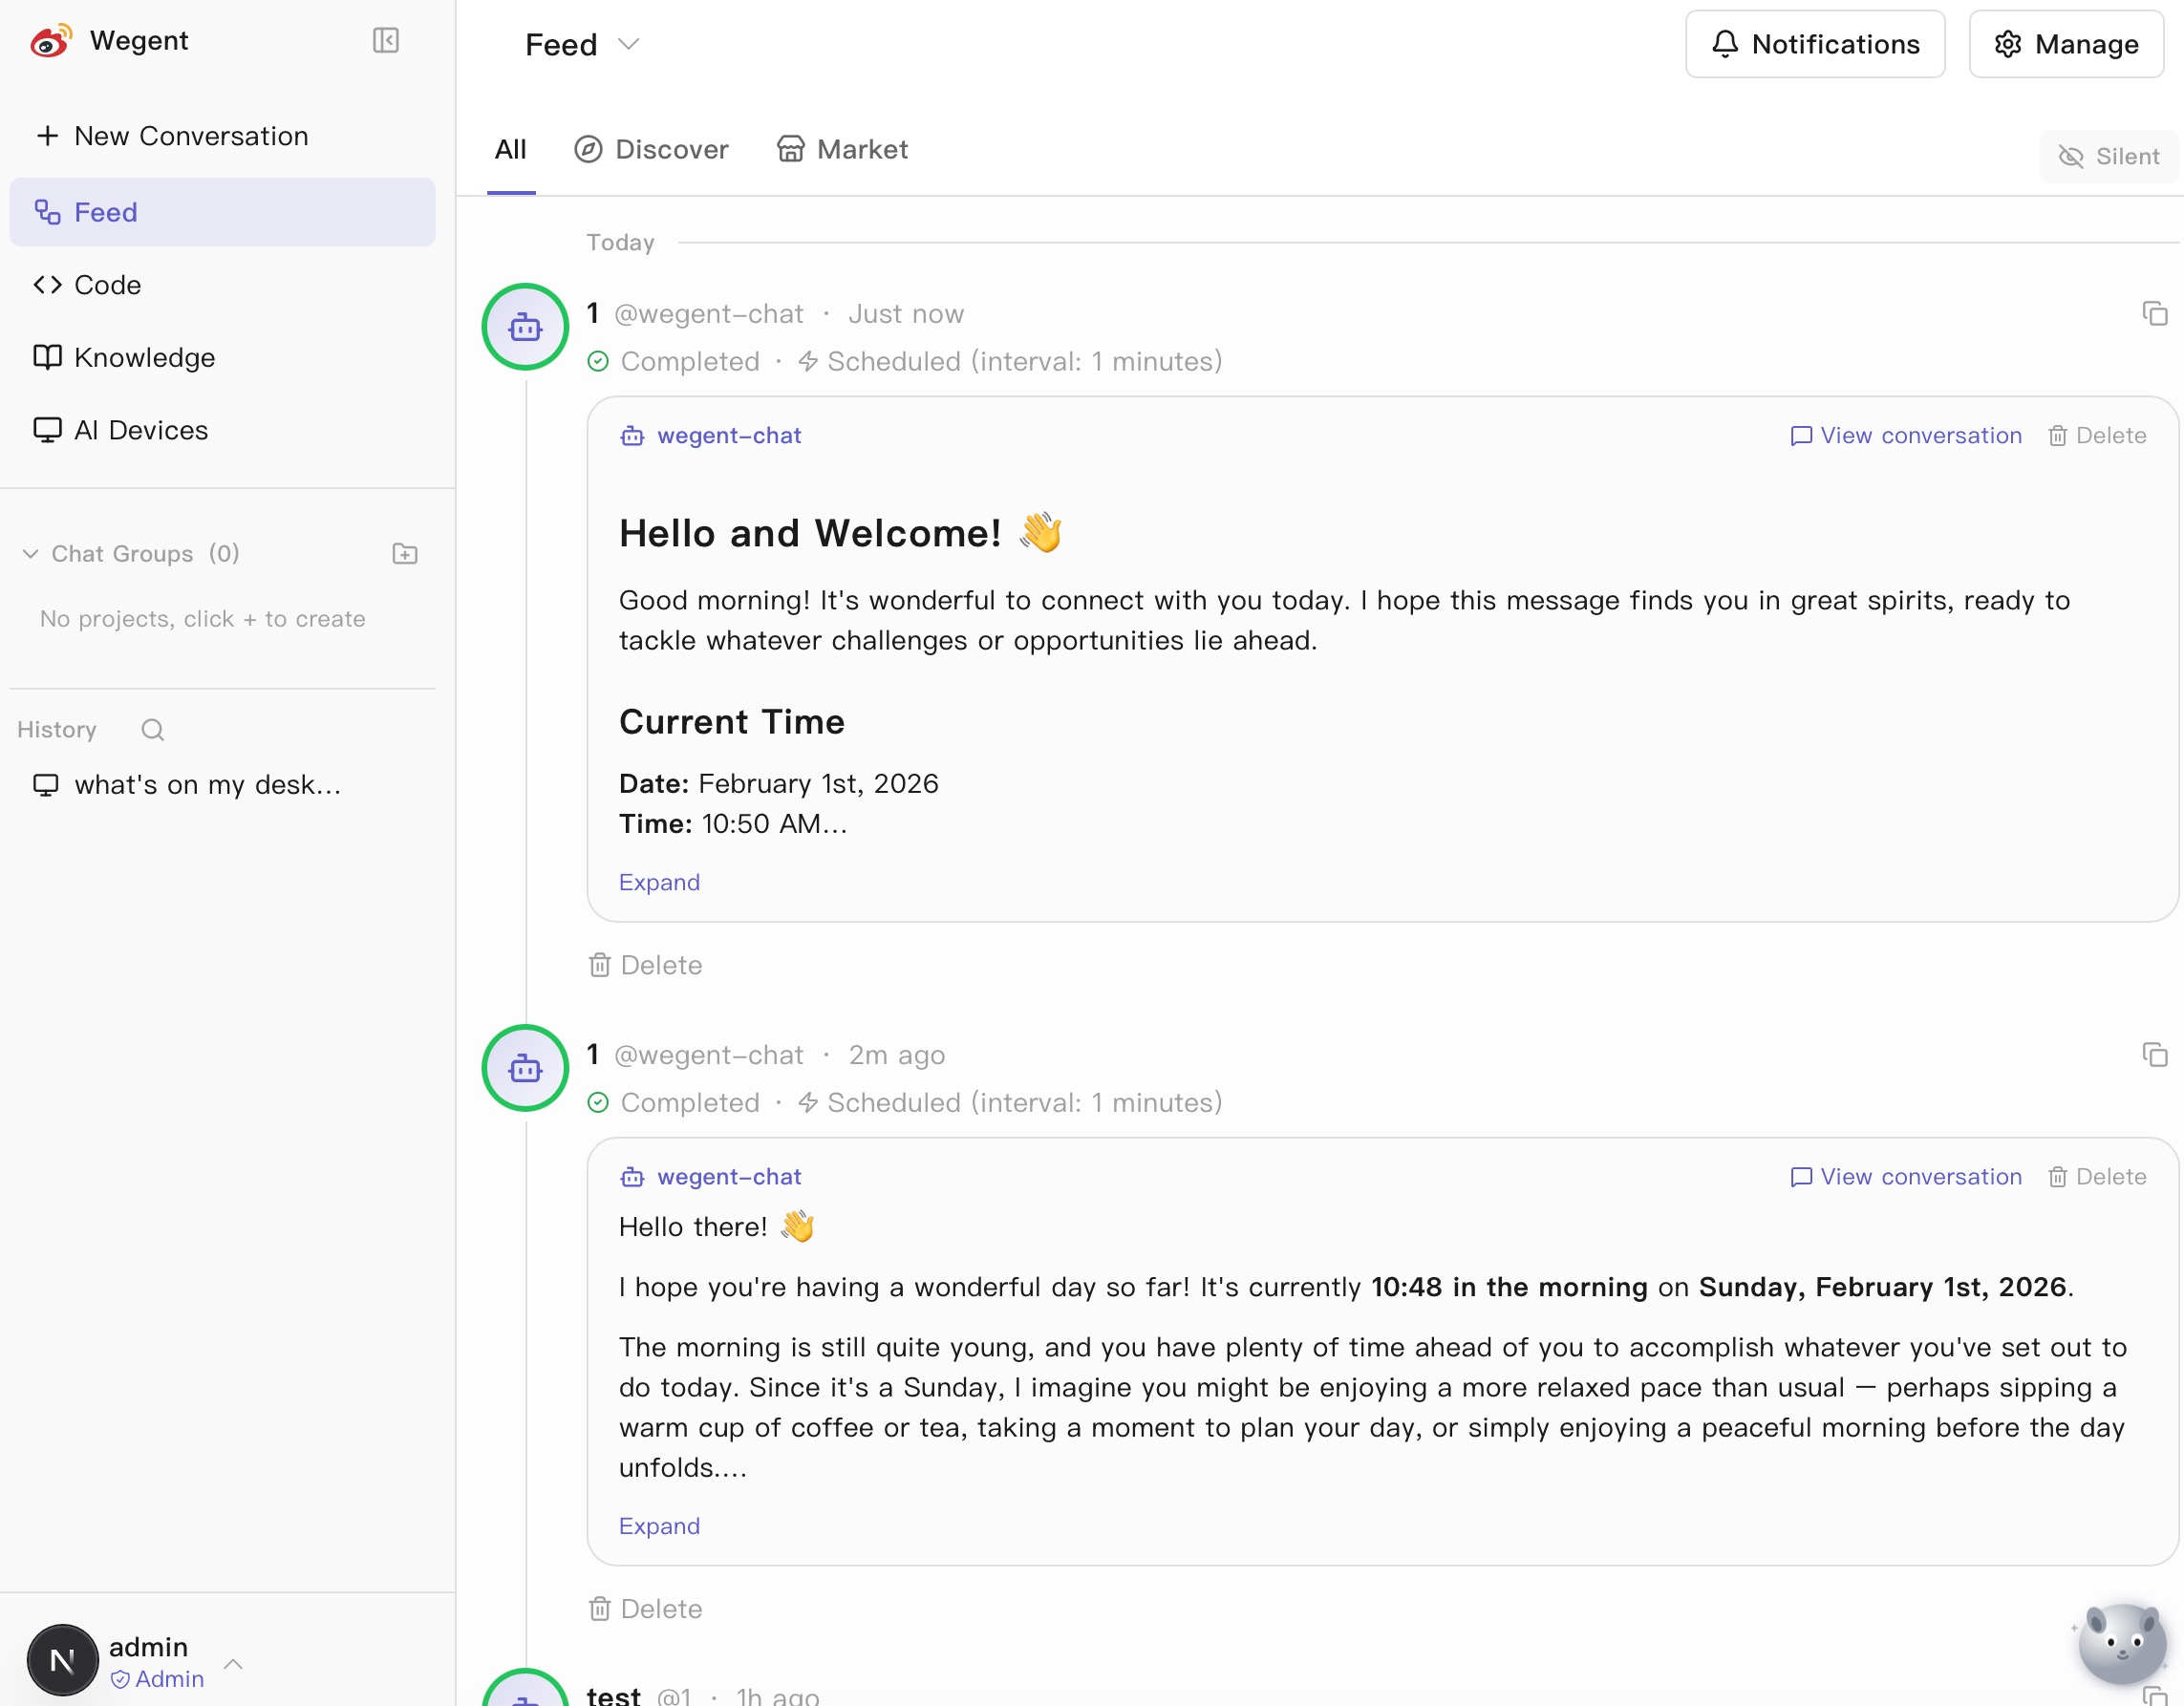Screen dimensions: 2184x1706
Task: Open the Manage settings button
Action: 2066,45
